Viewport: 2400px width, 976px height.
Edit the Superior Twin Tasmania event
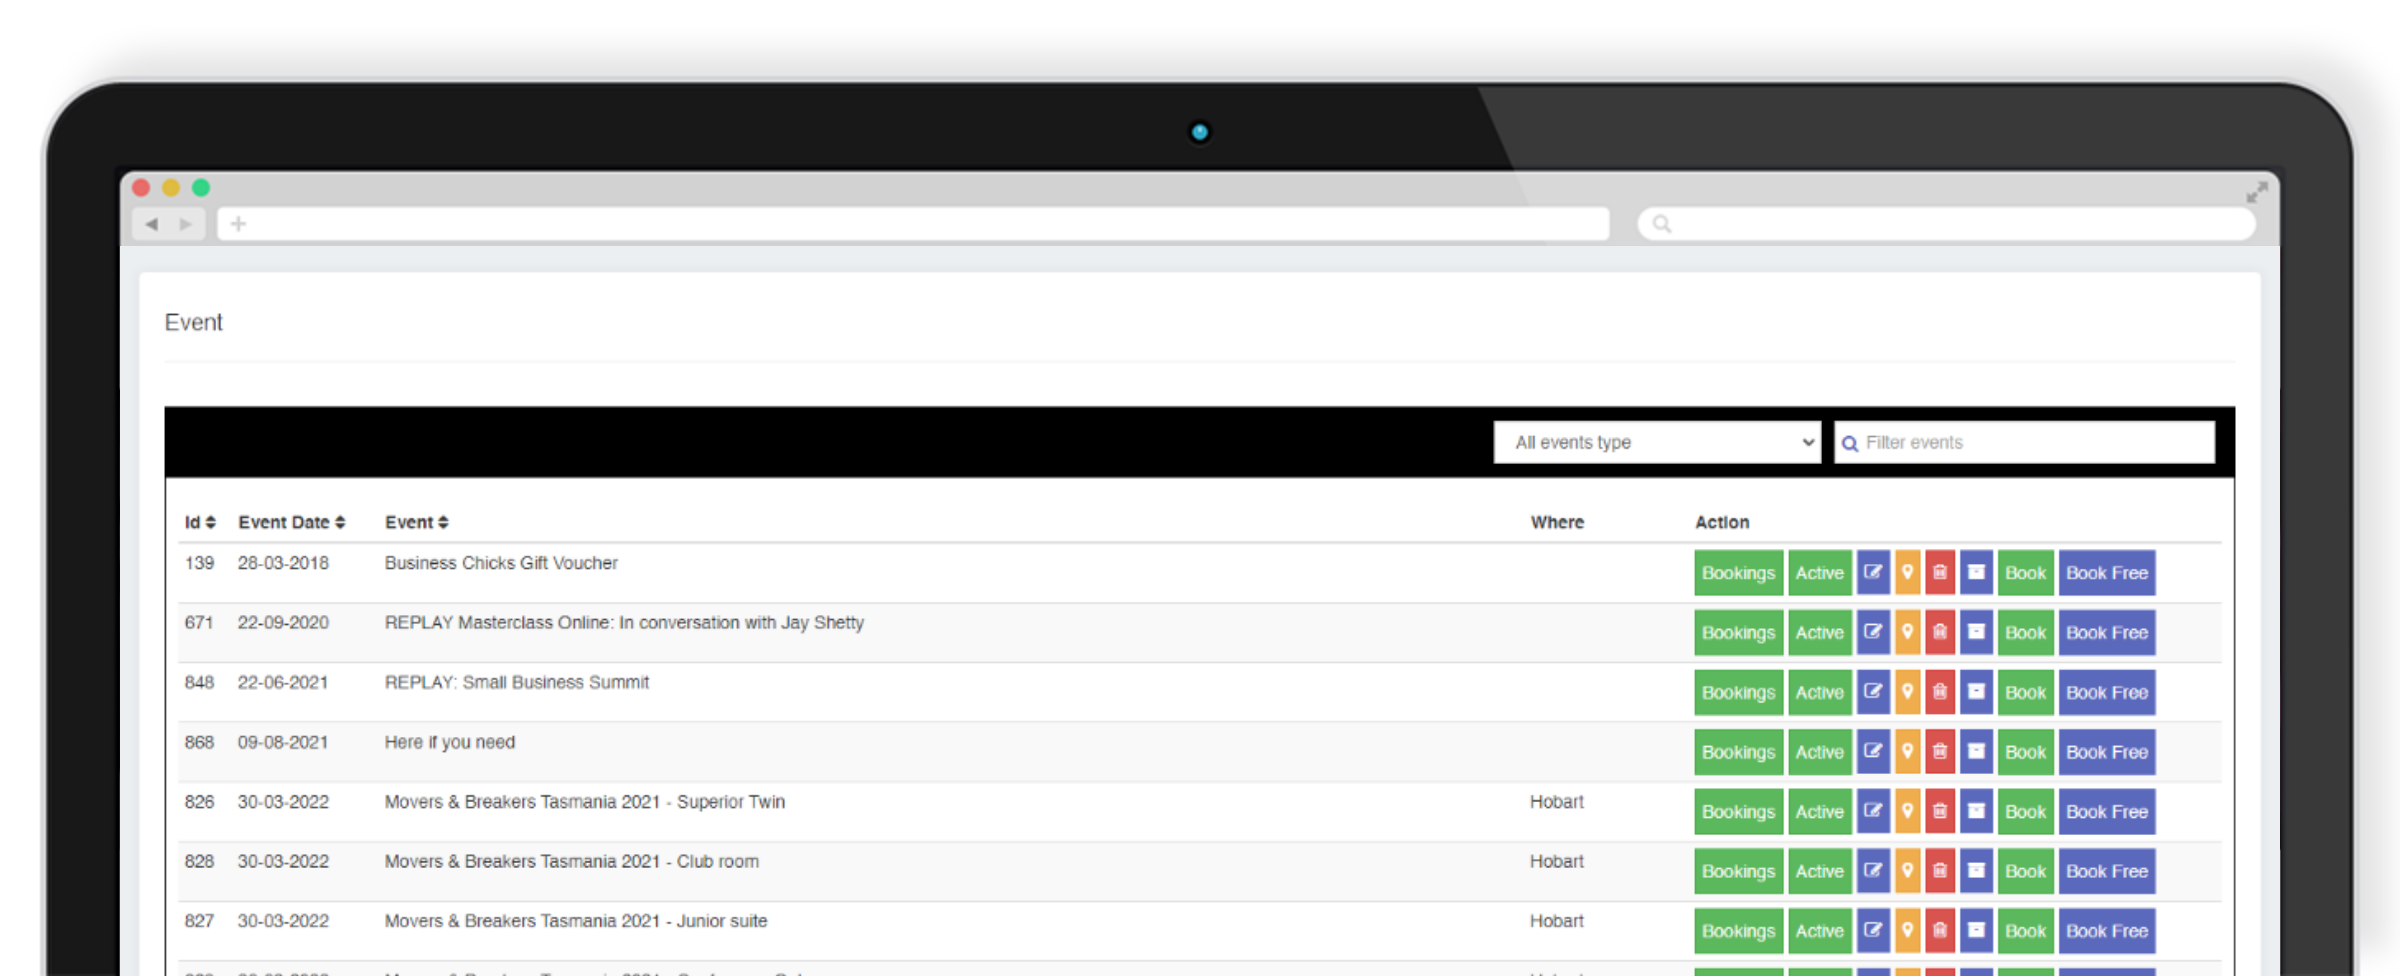pyautogui.click(x=1873, y=811)
